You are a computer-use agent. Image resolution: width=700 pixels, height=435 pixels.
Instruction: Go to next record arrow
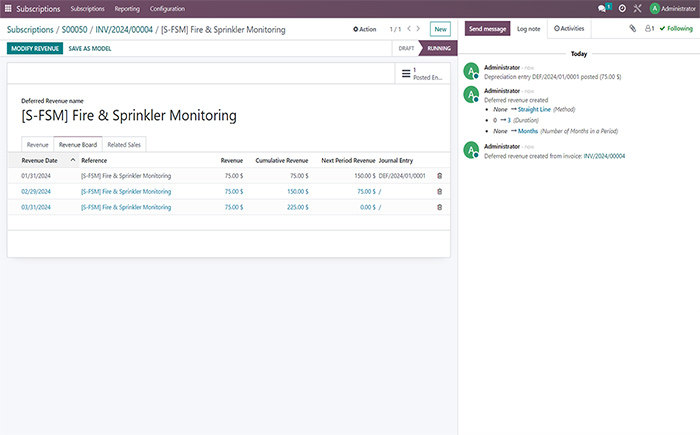click(418, 29)
